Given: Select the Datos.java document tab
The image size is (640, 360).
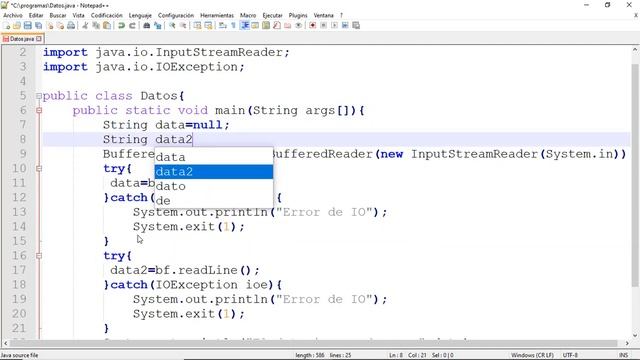Looking at the screenshot, I should [22, 39].
